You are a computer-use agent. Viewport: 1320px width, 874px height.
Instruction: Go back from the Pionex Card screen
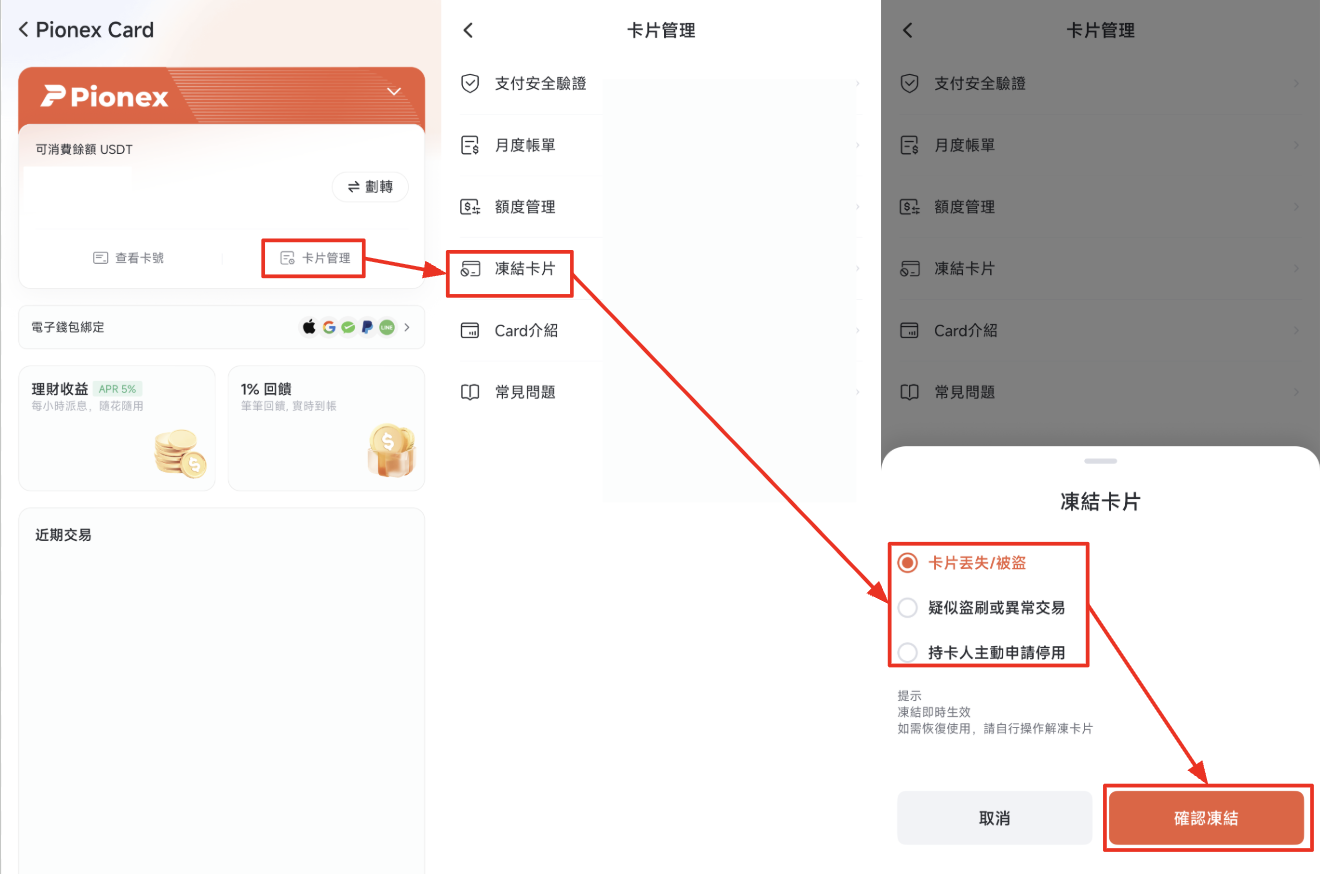click(24, 30)
